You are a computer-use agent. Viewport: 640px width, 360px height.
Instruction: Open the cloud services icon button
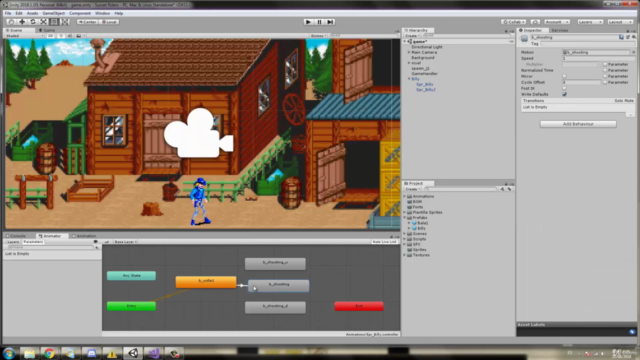(x=536, y=22)
